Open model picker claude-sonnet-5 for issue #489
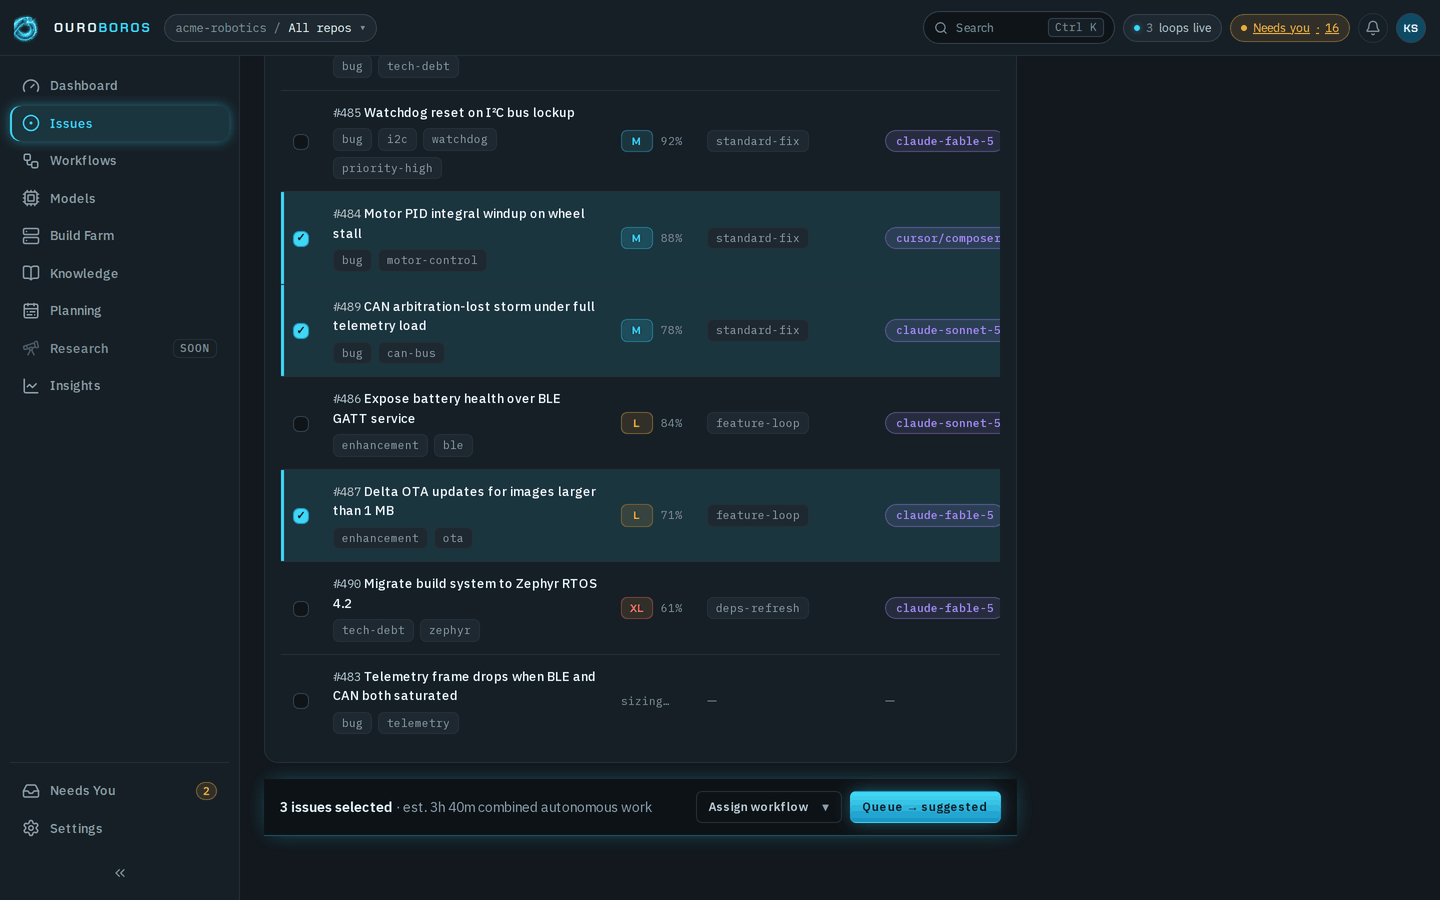This screenshot has width=1440, height=900. coord(943,330)
